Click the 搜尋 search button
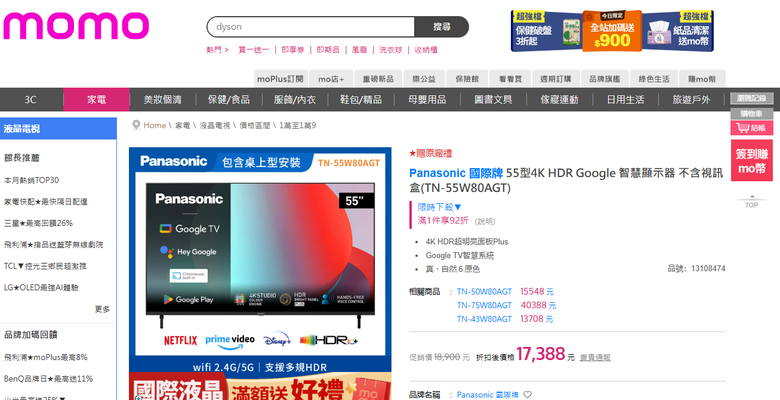 (442, 27)
